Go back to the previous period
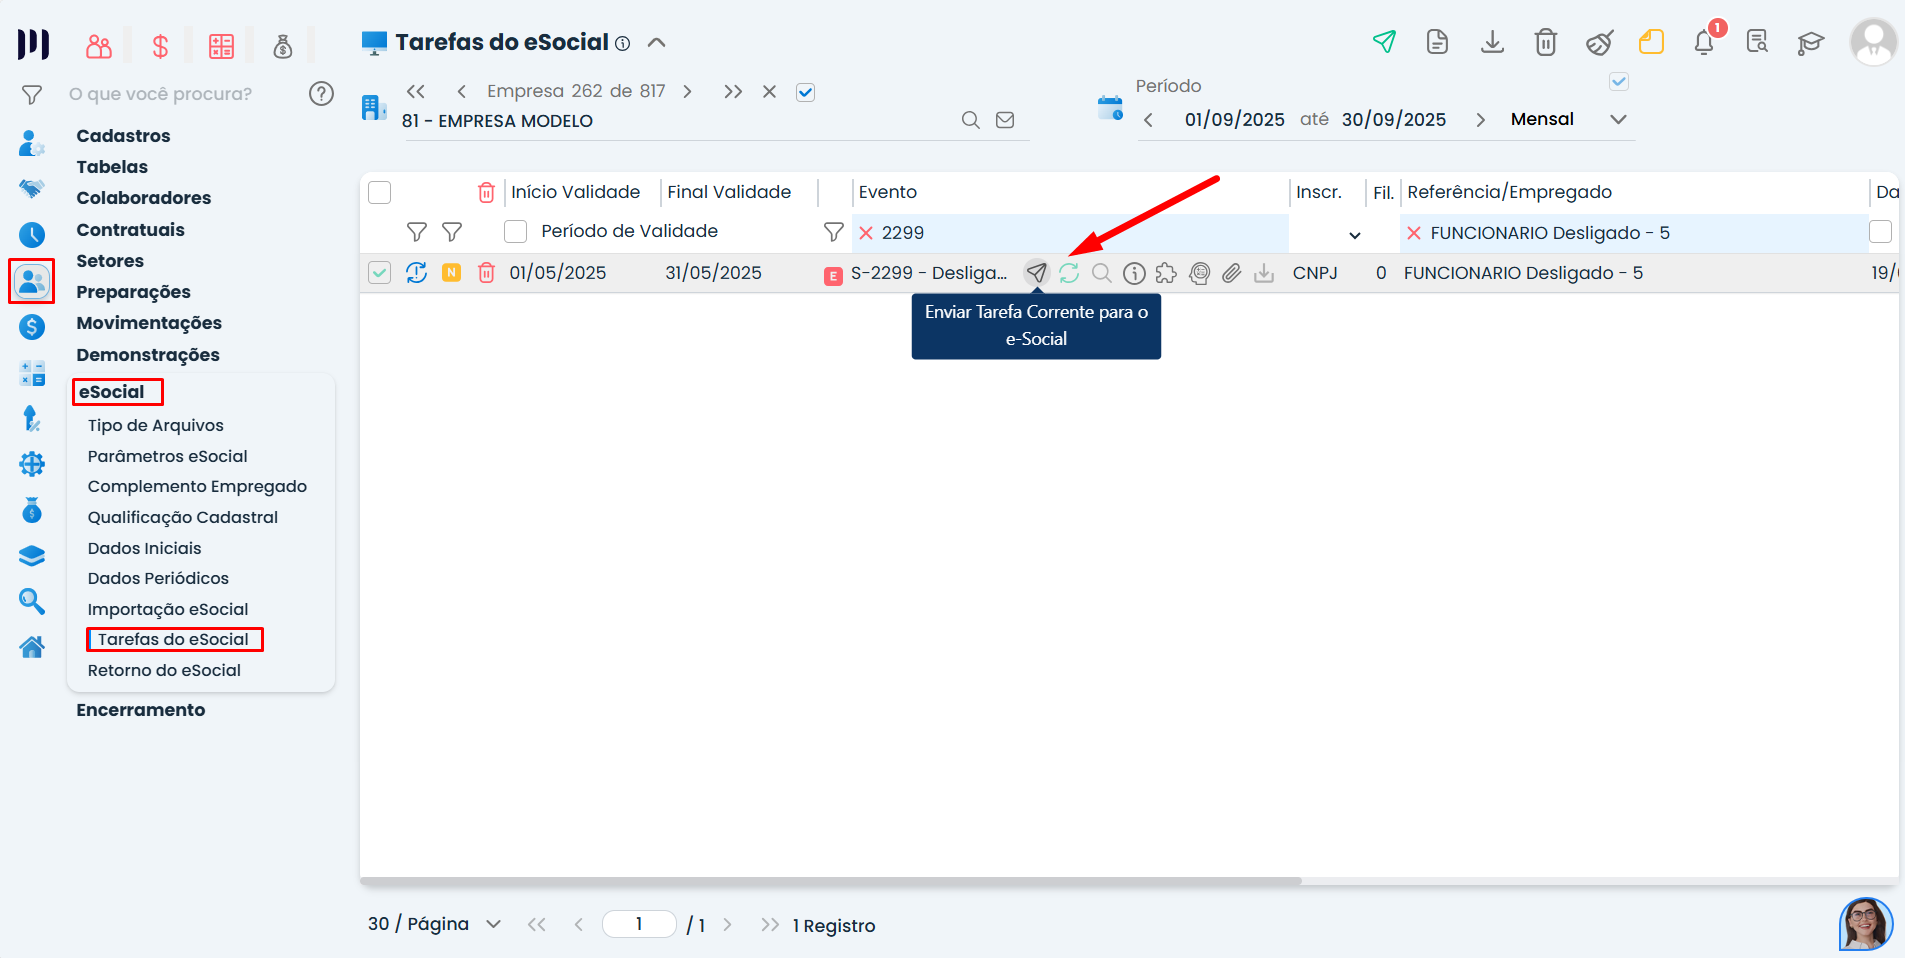Image resolution: width=1905 pixels, height=958 pixels. pos(1148,120)
